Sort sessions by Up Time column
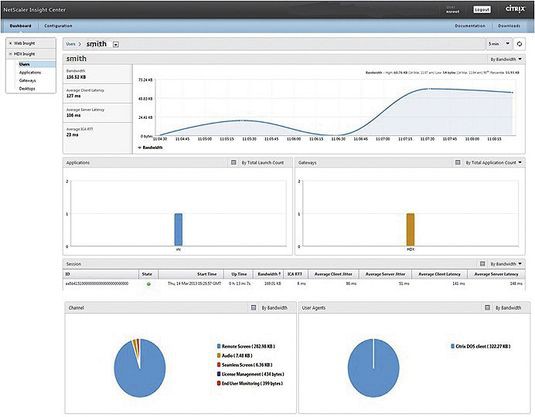Screen dimensions: 535x417 pyautogui.click(x=238, y=274)
